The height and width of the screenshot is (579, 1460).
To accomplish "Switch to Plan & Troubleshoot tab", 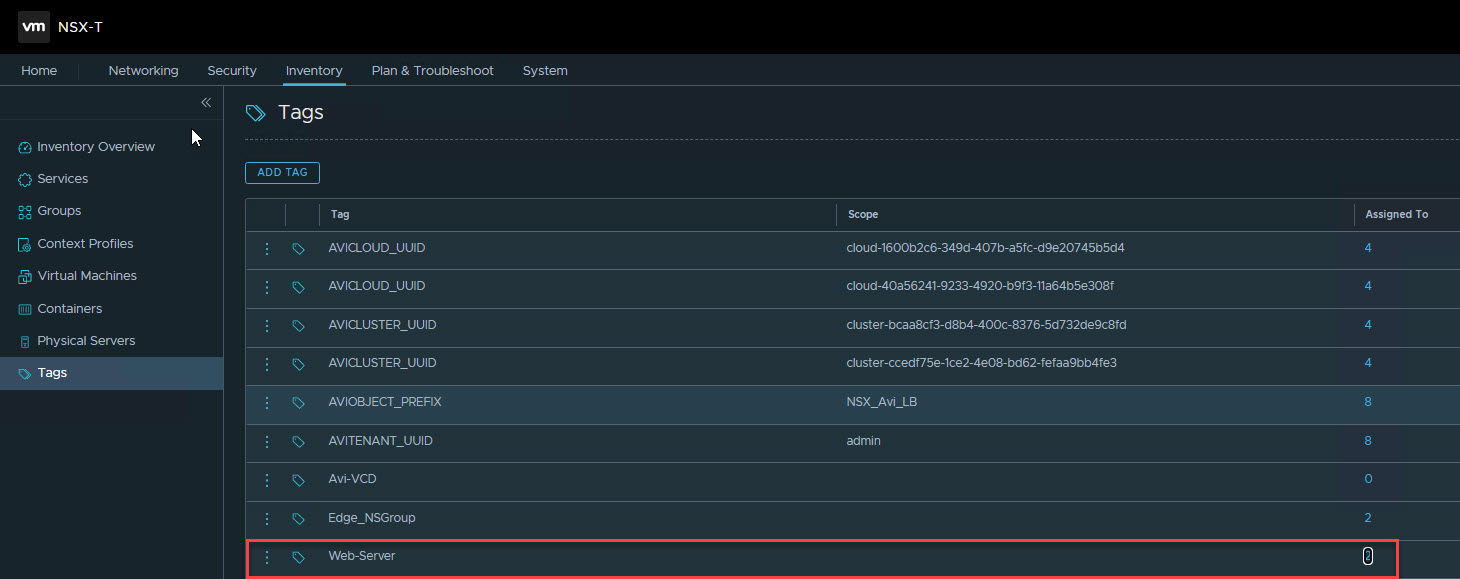I will 432,71.
